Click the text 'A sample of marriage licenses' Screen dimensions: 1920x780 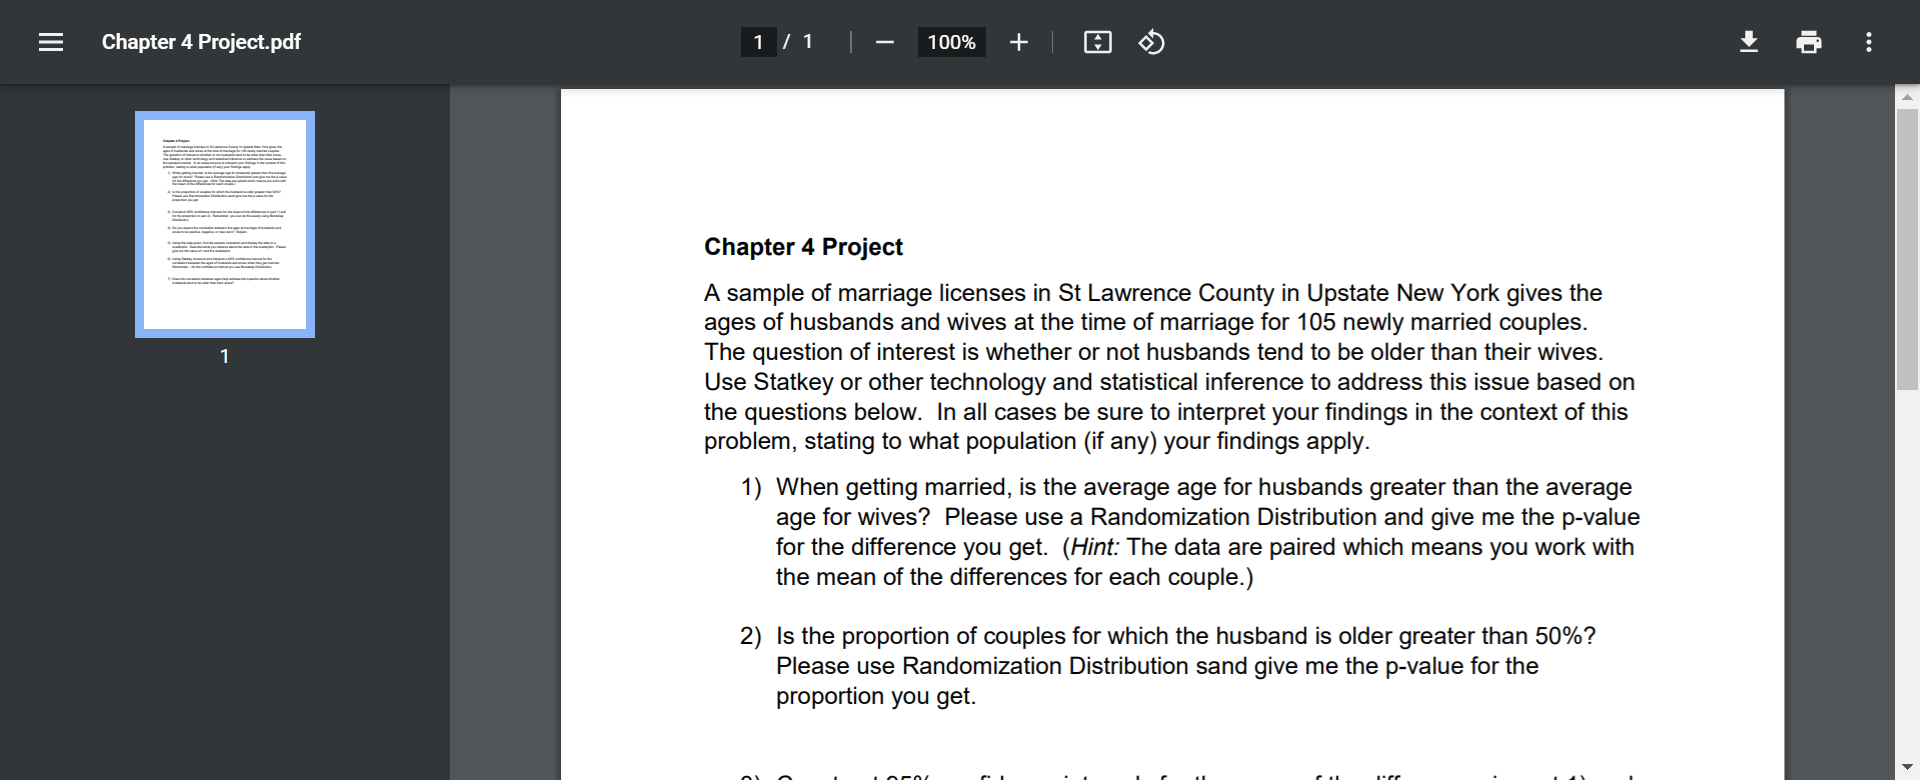(x=864, y=293)
